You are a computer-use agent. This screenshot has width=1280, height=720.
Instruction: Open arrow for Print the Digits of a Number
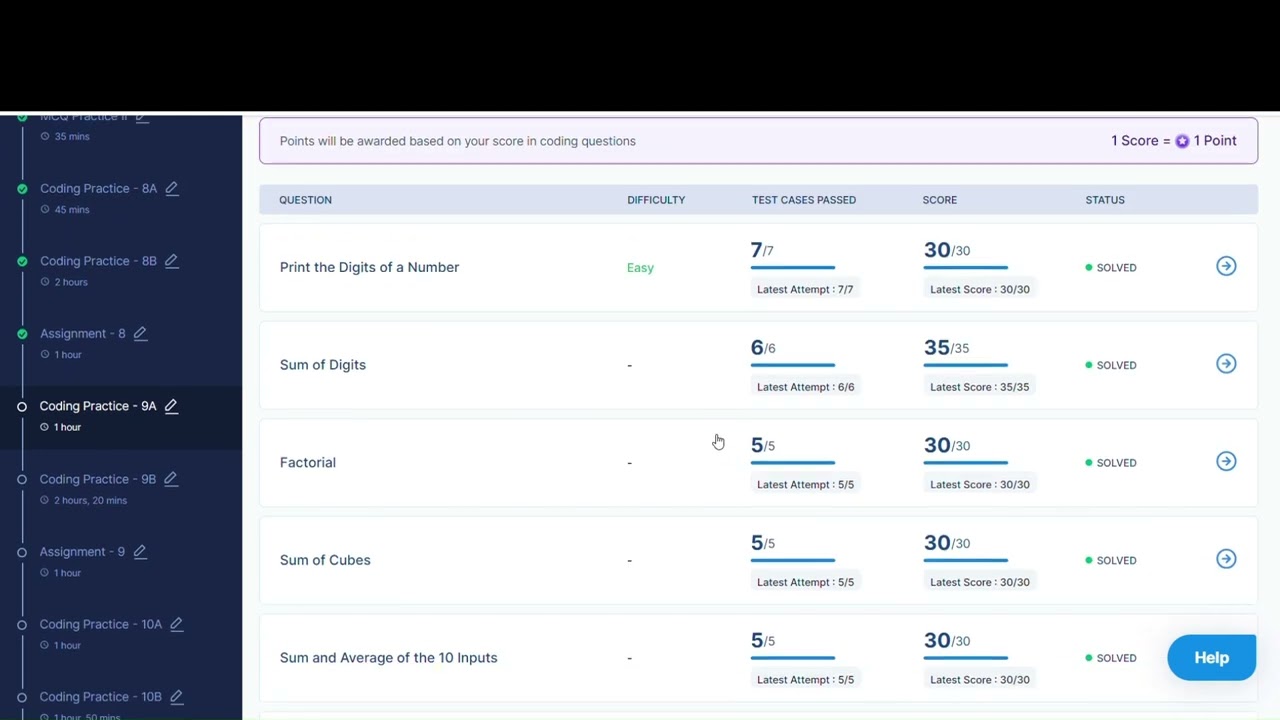(x=1226, y=266)
